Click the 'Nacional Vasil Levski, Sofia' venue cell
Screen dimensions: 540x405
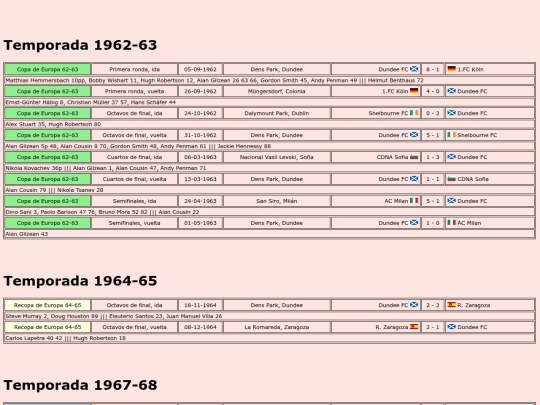[277, 157]
